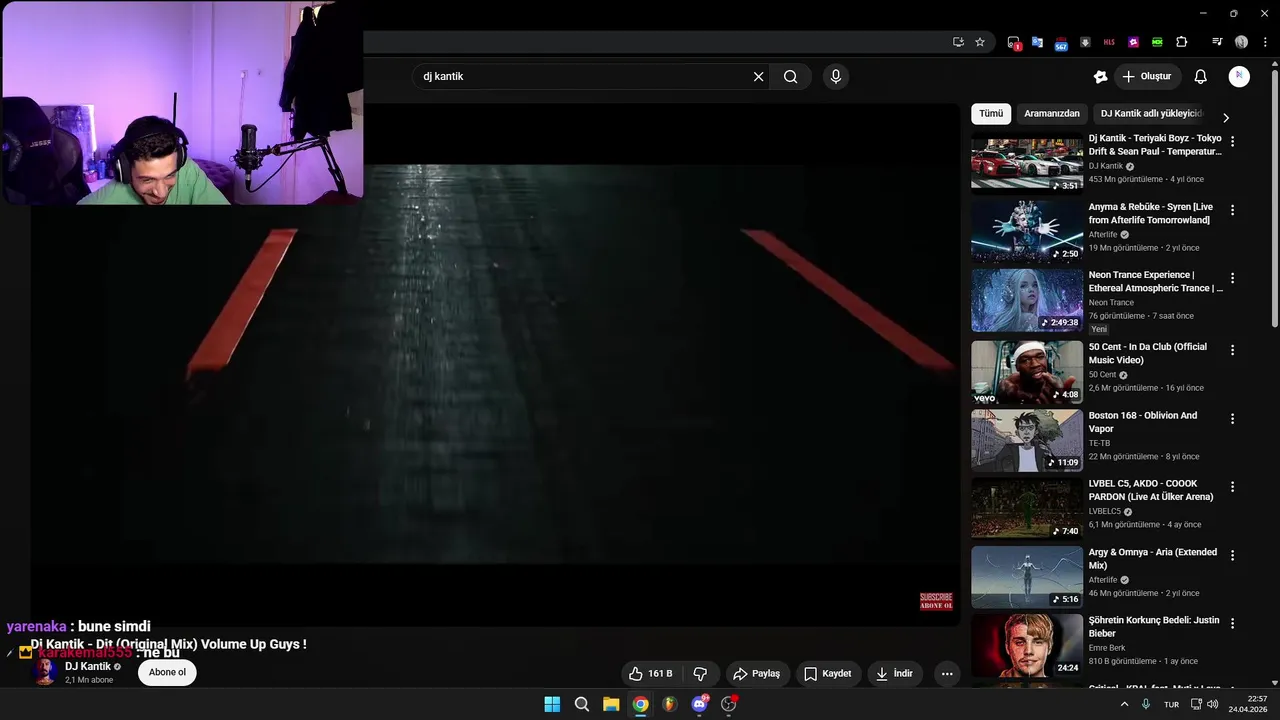Open File Explorer from the taskbar
Image resolution: width=1280 pixels, height=720 pixels.
(x=611, y=704)
